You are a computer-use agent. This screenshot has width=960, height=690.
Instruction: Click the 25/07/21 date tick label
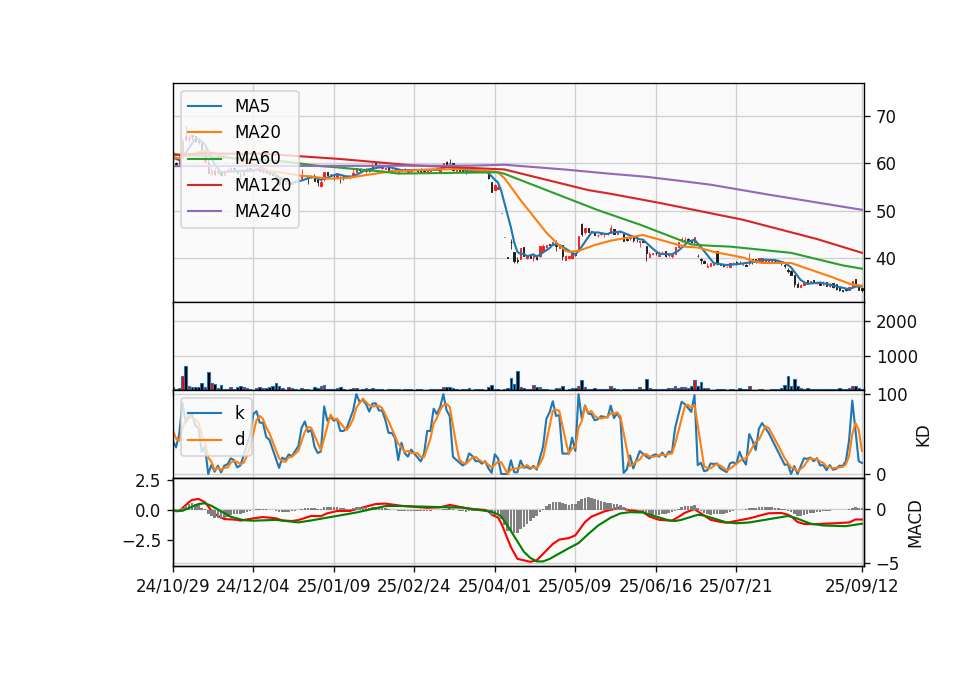tap(735, 586)
